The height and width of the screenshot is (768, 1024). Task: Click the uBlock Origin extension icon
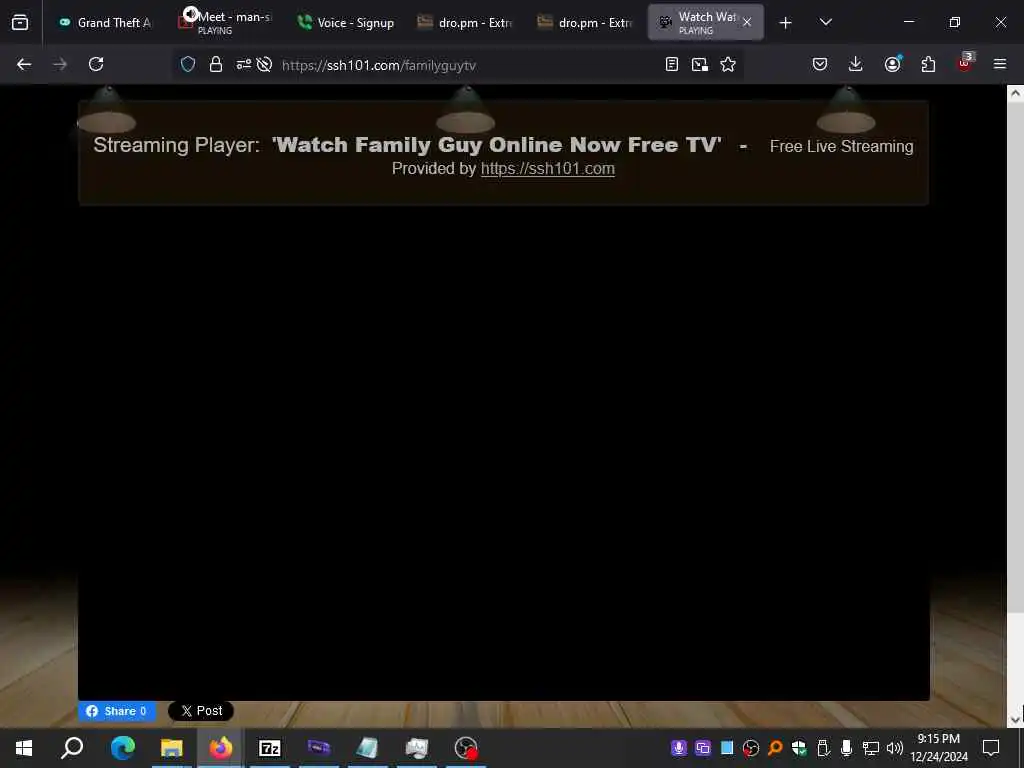pos(965,63)
